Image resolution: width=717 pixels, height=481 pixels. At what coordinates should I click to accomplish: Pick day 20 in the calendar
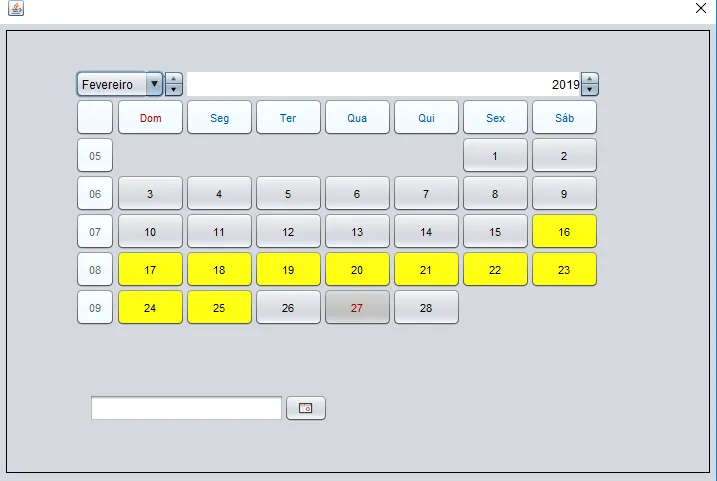357,269
